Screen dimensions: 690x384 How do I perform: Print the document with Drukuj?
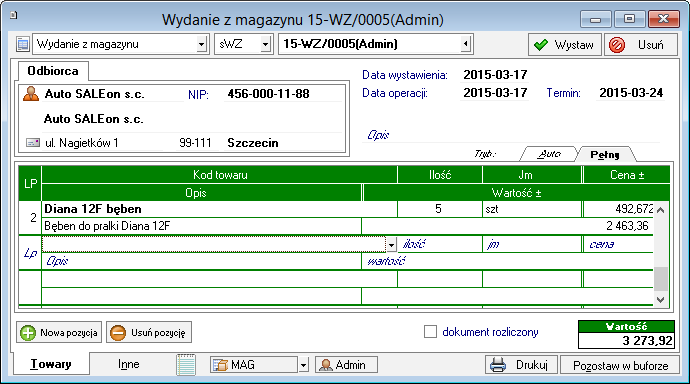coord(521,365)
